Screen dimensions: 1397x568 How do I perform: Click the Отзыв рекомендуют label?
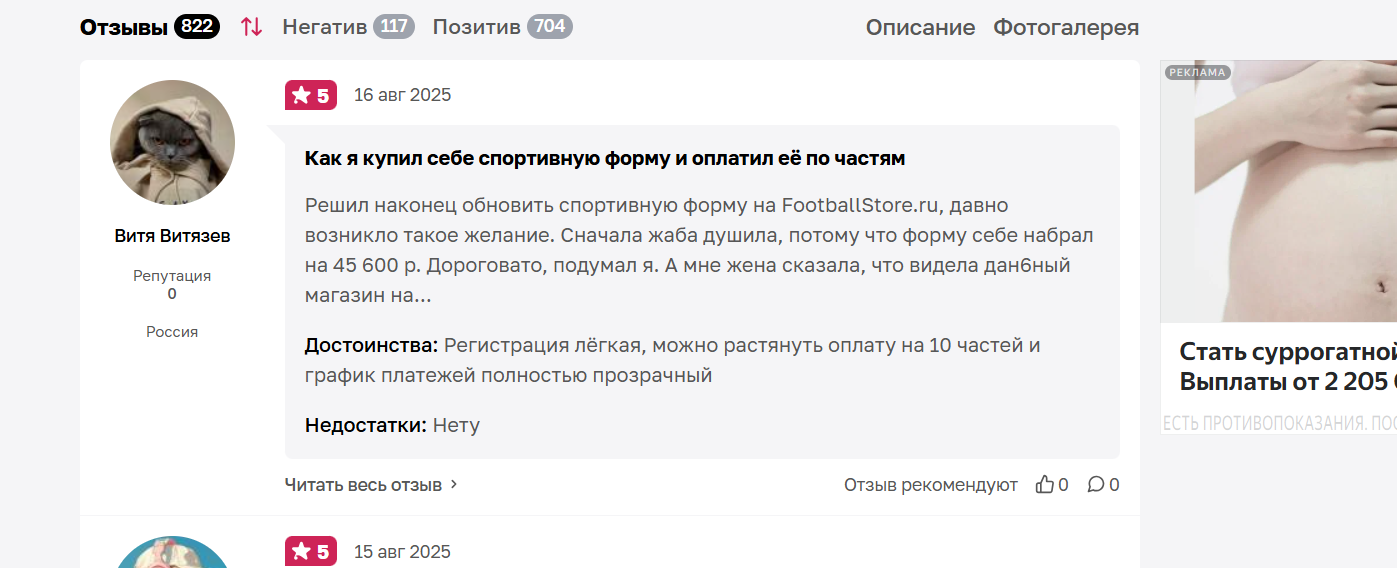click(931, 485)
